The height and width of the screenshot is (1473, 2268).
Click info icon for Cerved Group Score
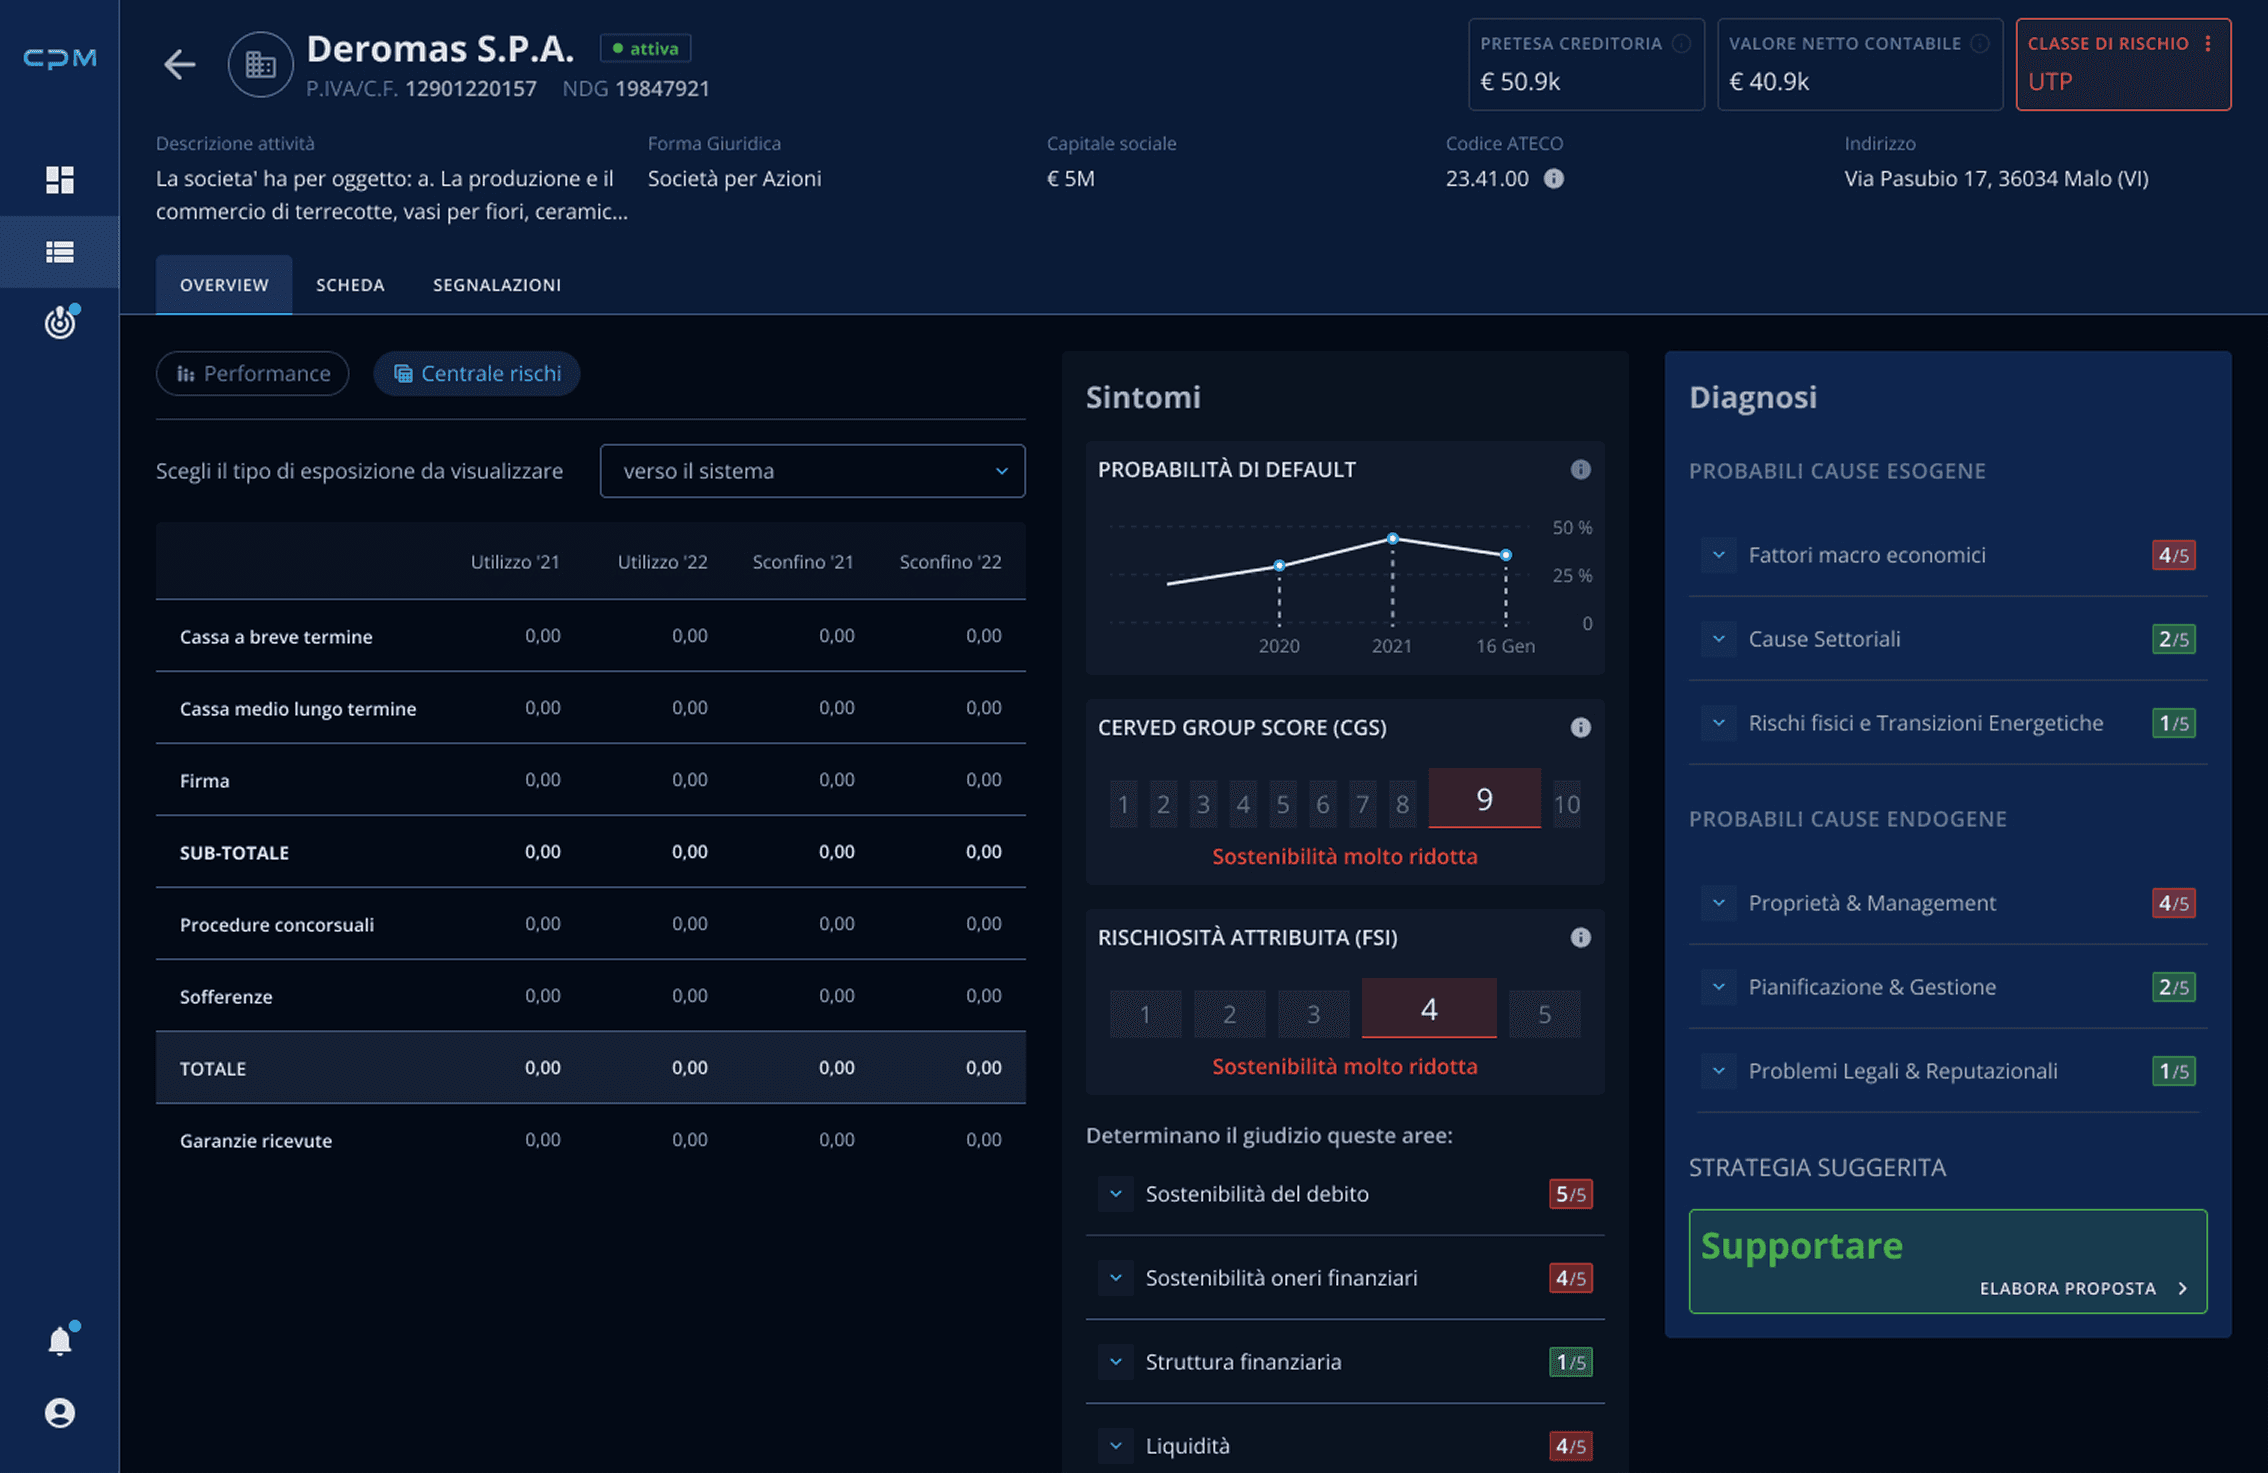1580,727
